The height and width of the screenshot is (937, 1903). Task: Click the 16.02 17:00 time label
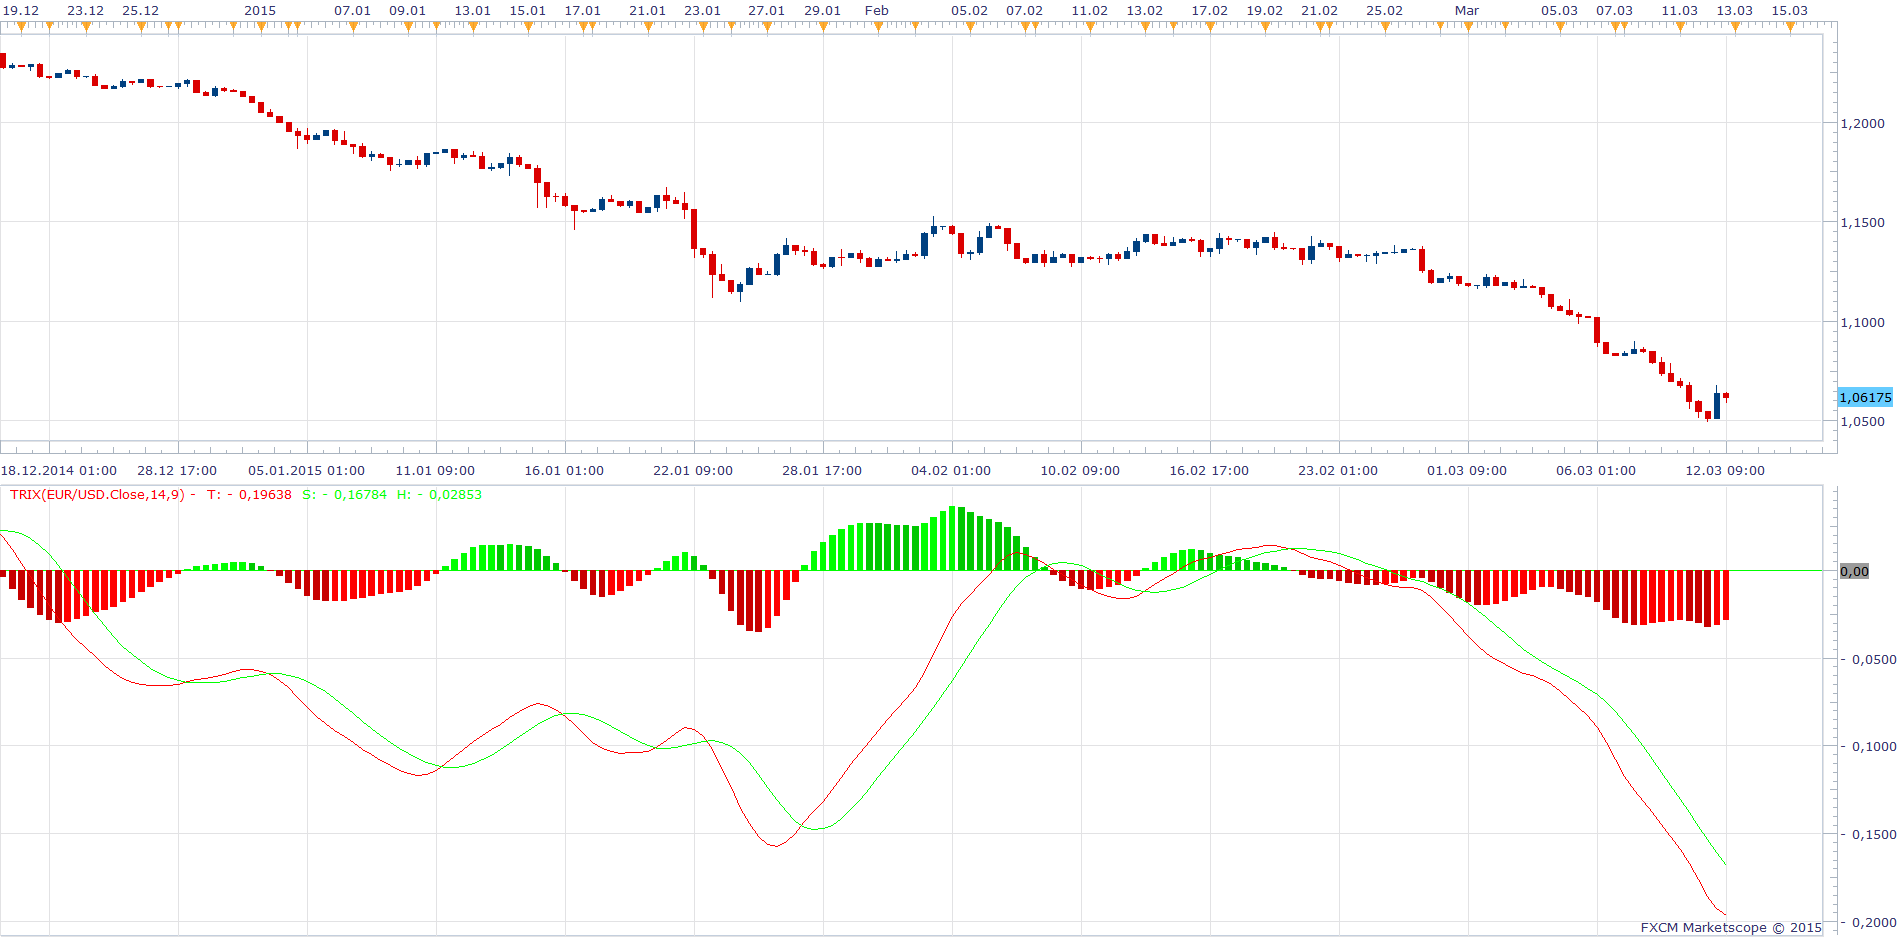(x=1209, y=471)
